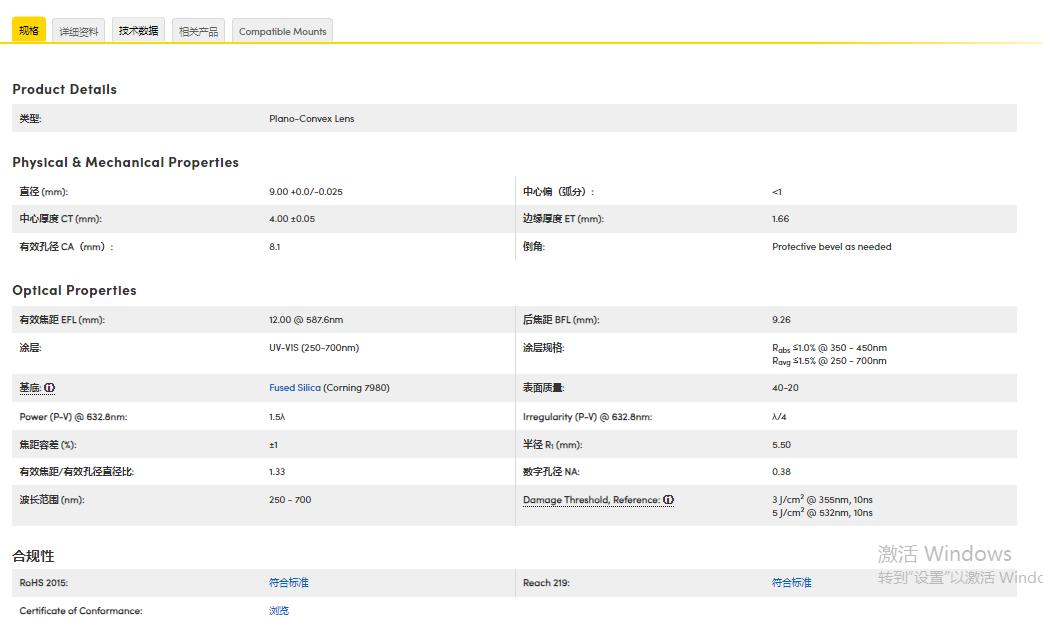Open the Fused Silica link

tap(295, 388)
